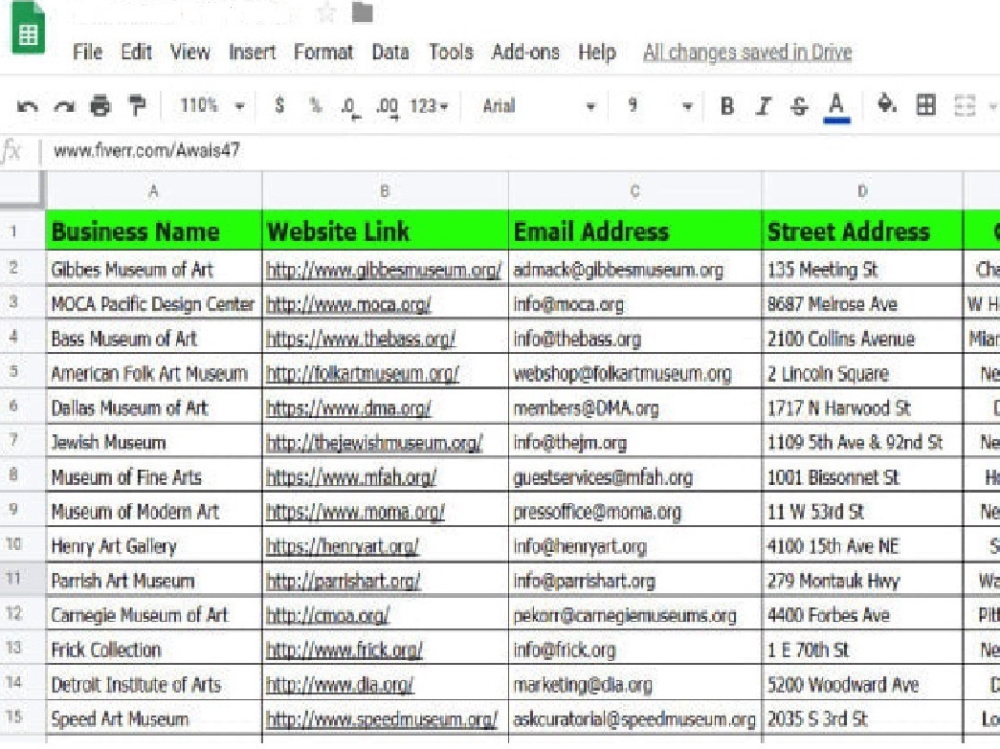Image resolution: width=1000 pixels, height=749 pixels.
Task: Open the font size 9 dropdown
Action: 660,105
